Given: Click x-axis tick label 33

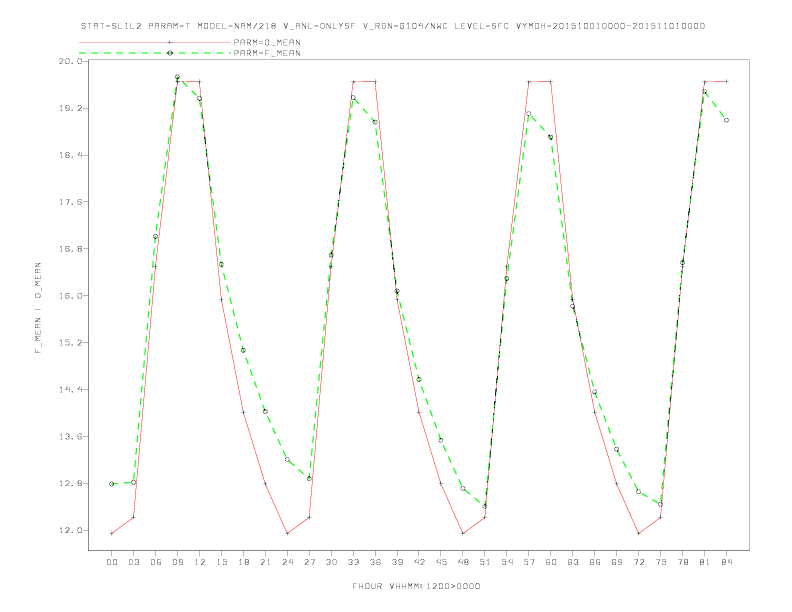Looking at the screenshot, I should 353,562.
